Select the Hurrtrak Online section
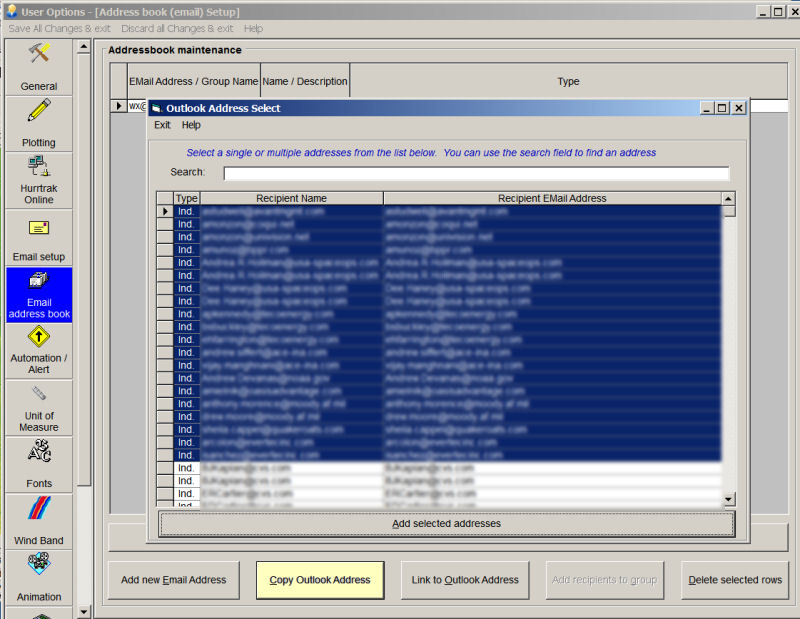The width and height of the screenshot is (800, 619). (x=39, y=180)
